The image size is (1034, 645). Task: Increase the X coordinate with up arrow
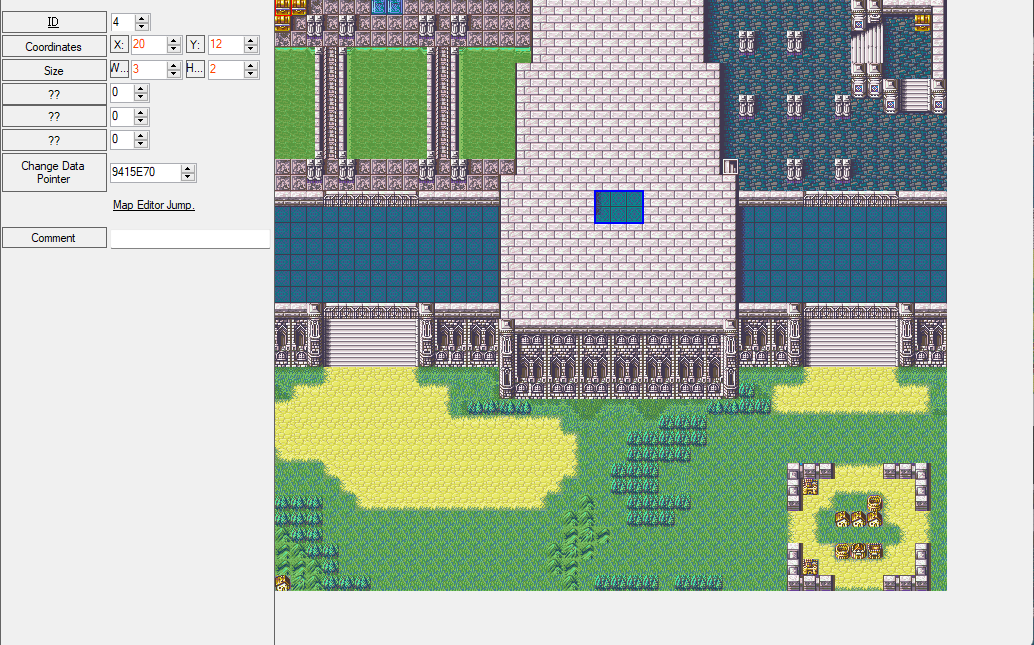(x=173, y=40)
